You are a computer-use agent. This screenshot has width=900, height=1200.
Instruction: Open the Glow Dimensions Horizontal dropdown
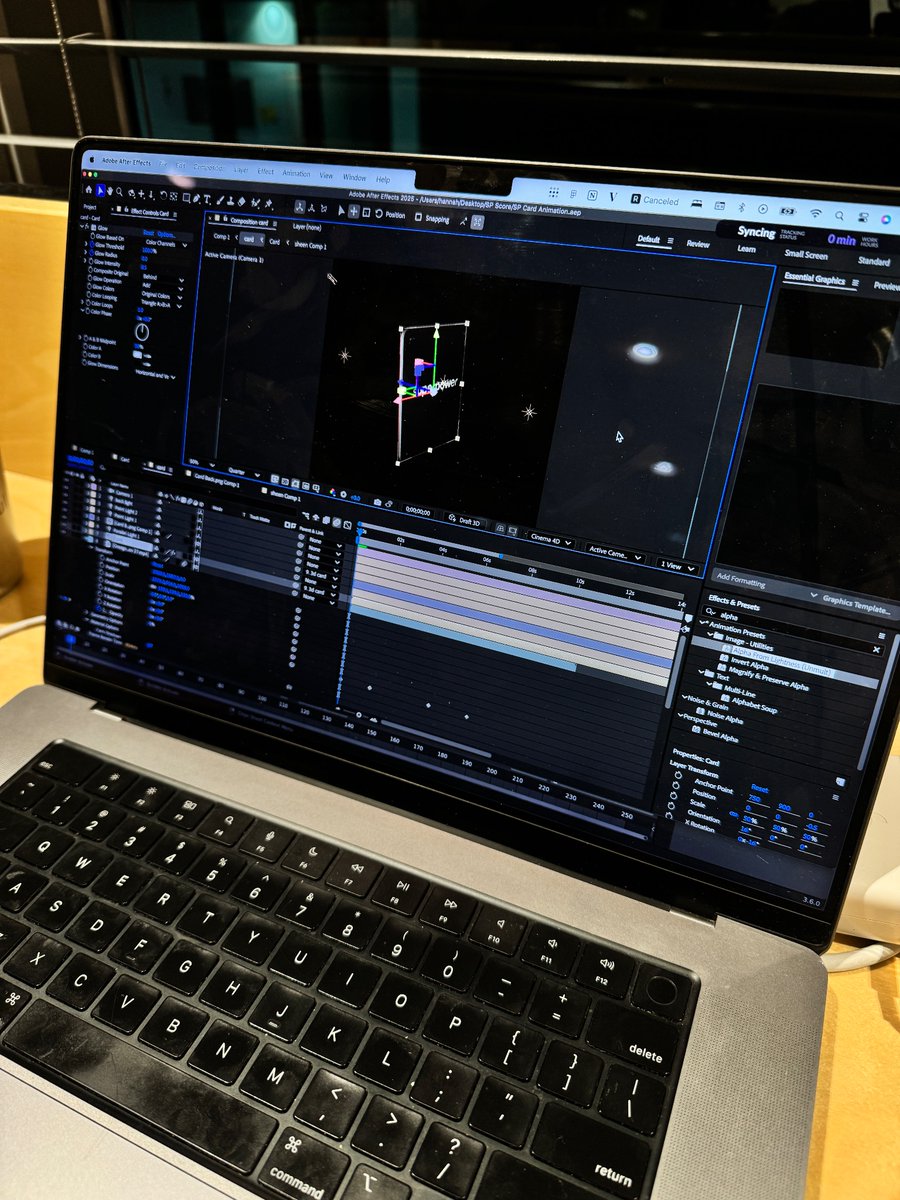[155, 374]
